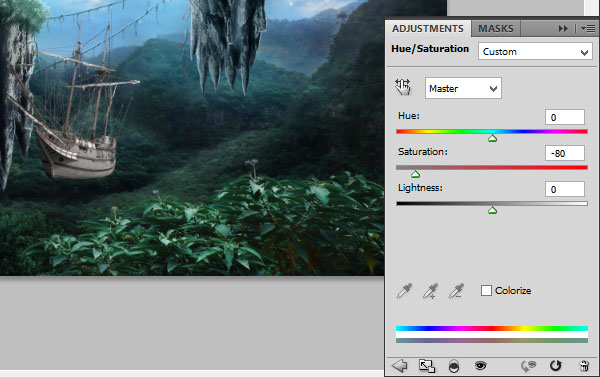
Task: Click the Hue value input field
Action: (x=565, y=117)
